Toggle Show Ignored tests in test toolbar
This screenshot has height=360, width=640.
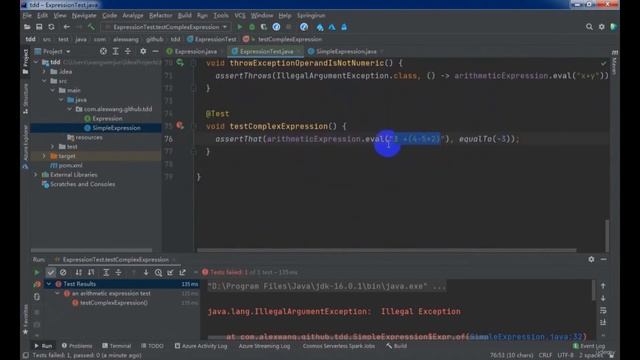pos(63,272)
